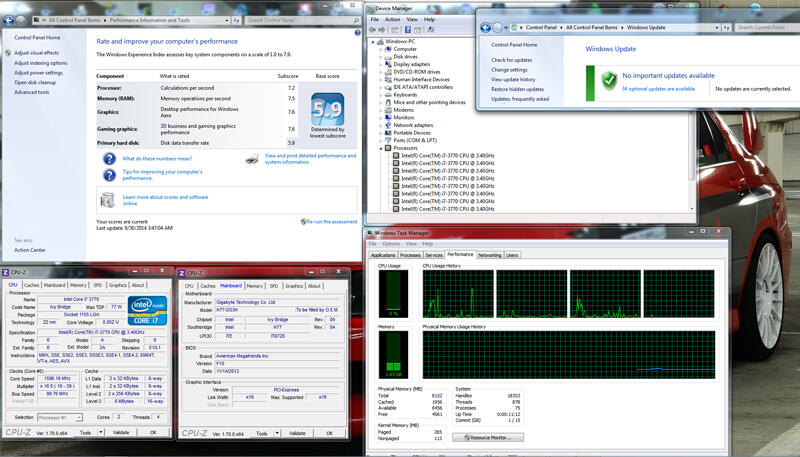This screenshot has height=457, width=800.
Task: Click the software icon beside Learn more about scores
Action: 107,200
